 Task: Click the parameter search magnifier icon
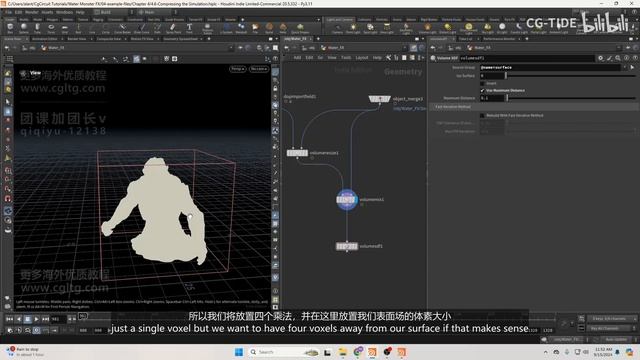coord(618,58)
